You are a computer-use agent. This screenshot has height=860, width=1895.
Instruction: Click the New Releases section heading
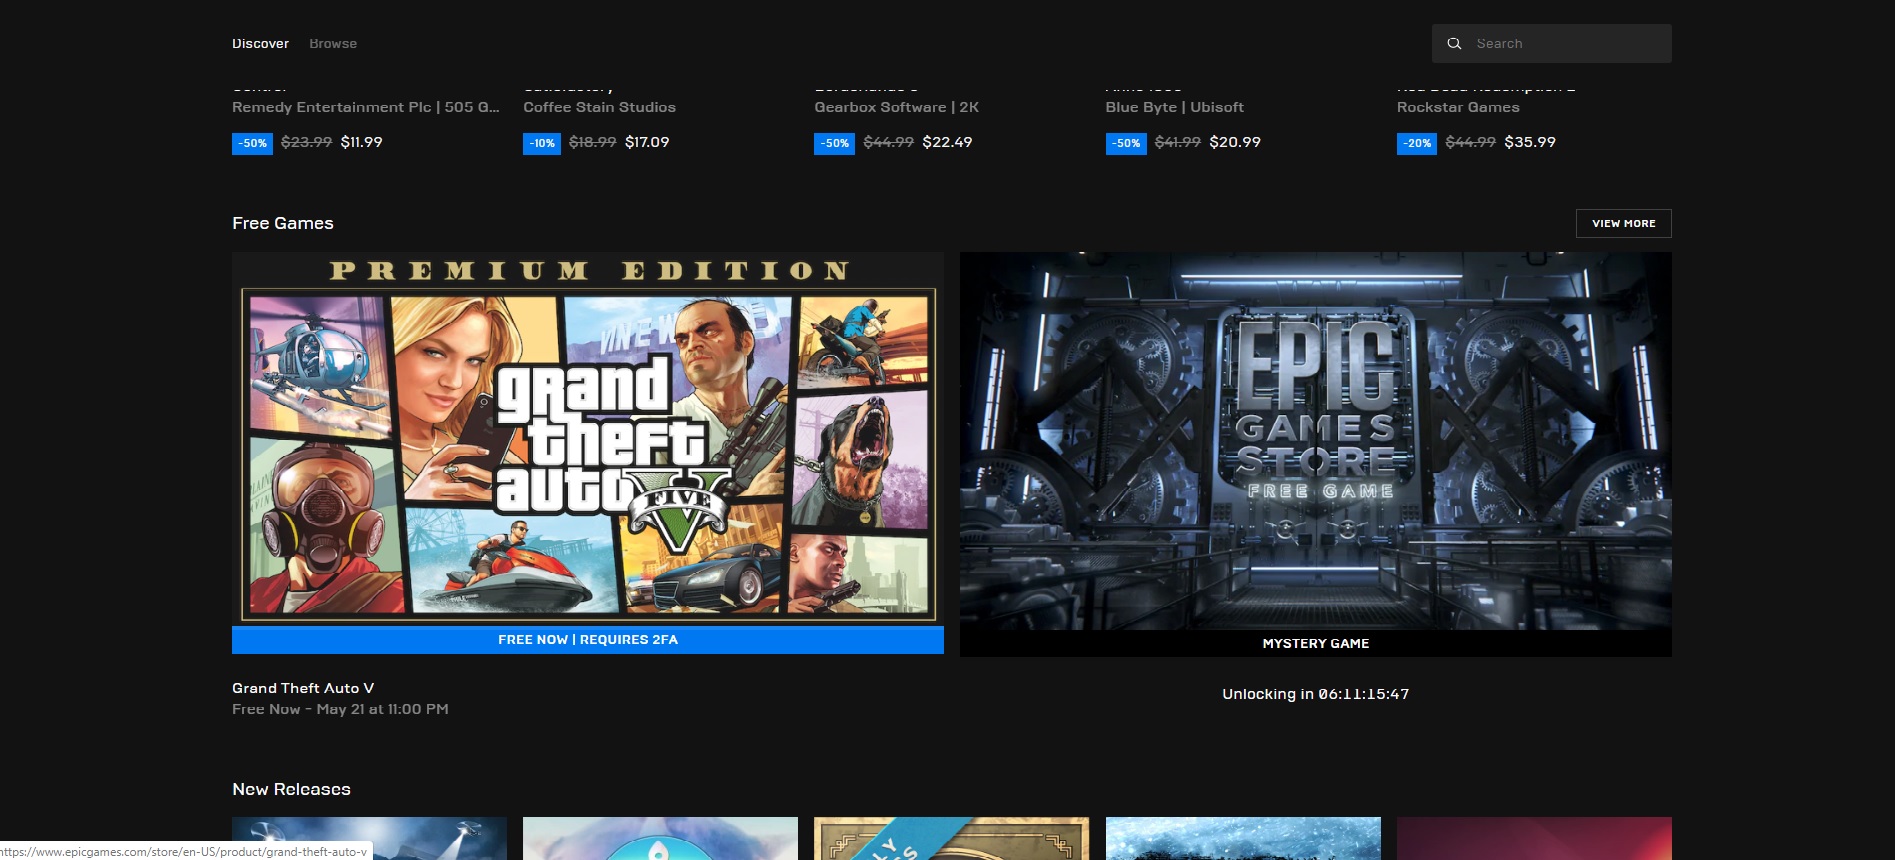click(x=291, y=789)
